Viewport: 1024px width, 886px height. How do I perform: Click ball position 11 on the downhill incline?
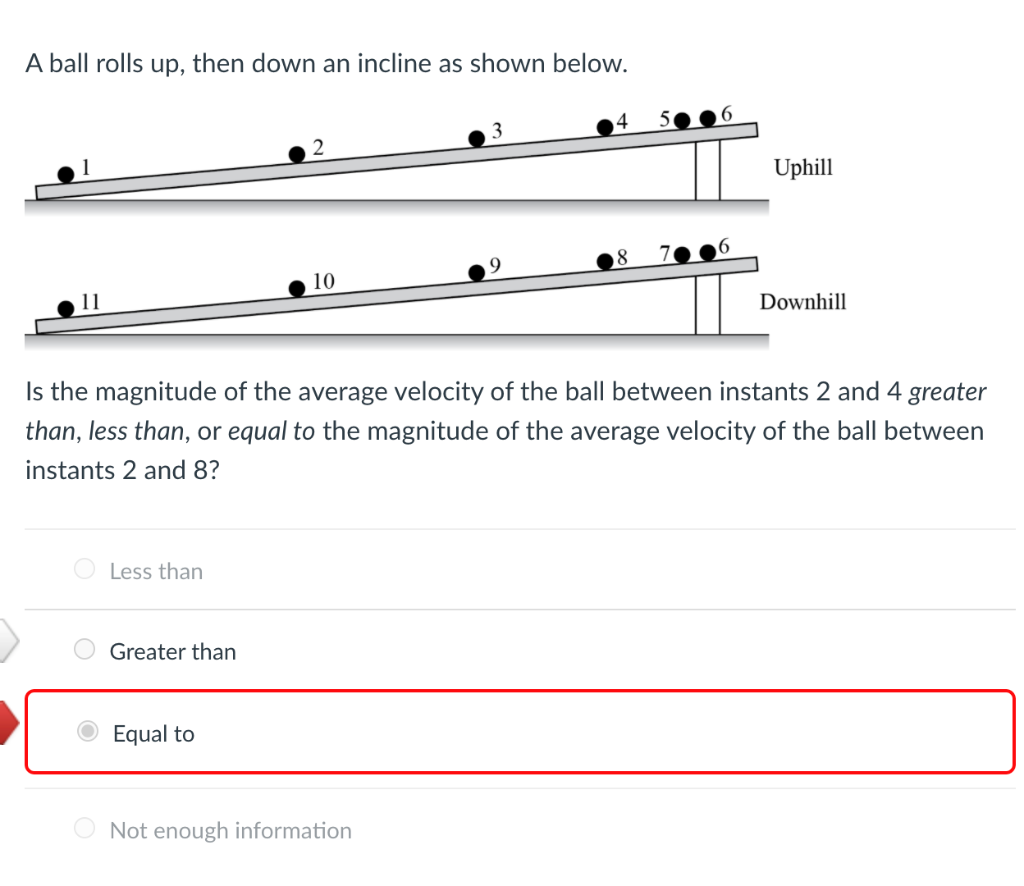pyautogui.click(x=66, y=310)
